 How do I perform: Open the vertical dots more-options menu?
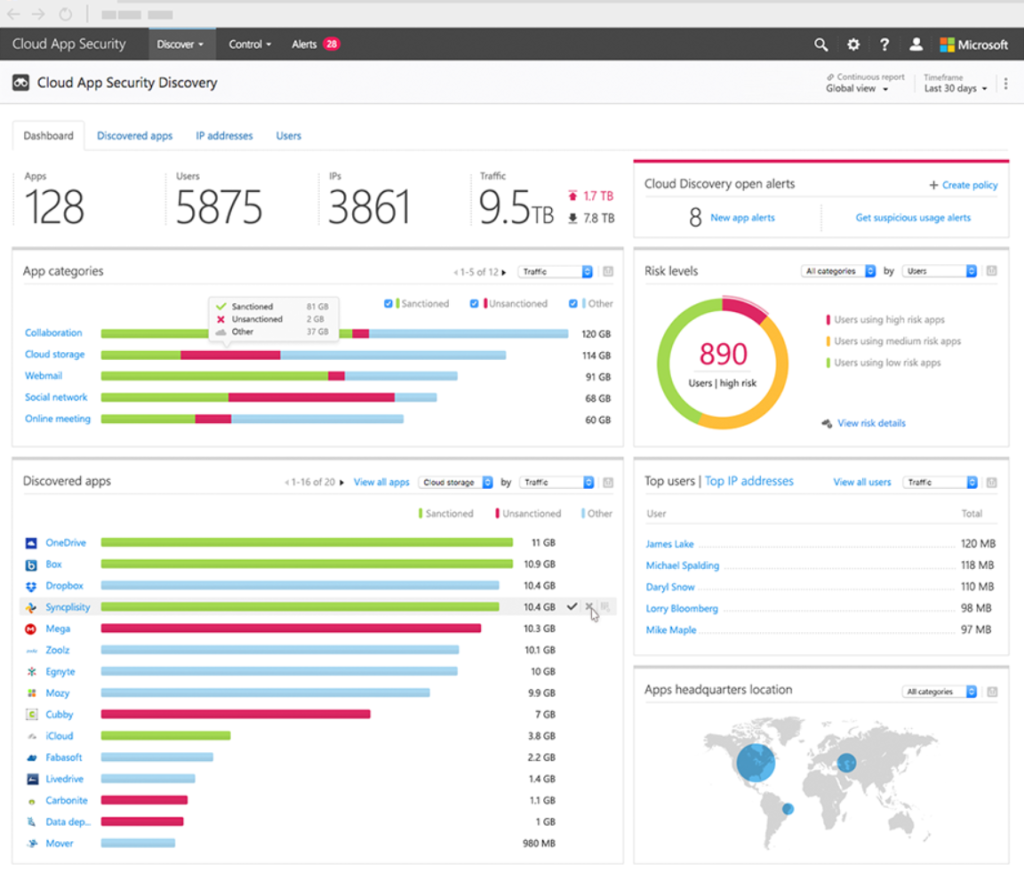pyautogui.click(x=1006, y=84)
